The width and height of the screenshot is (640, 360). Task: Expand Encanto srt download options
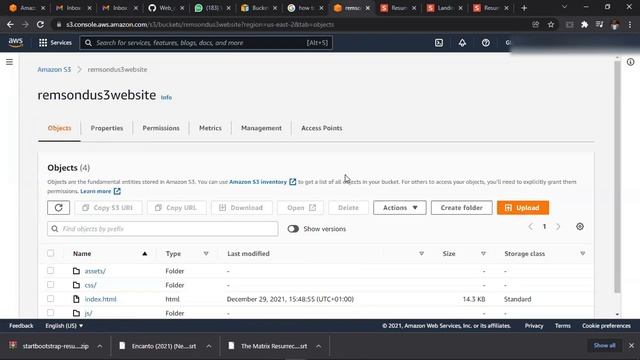tap(209, 346)
